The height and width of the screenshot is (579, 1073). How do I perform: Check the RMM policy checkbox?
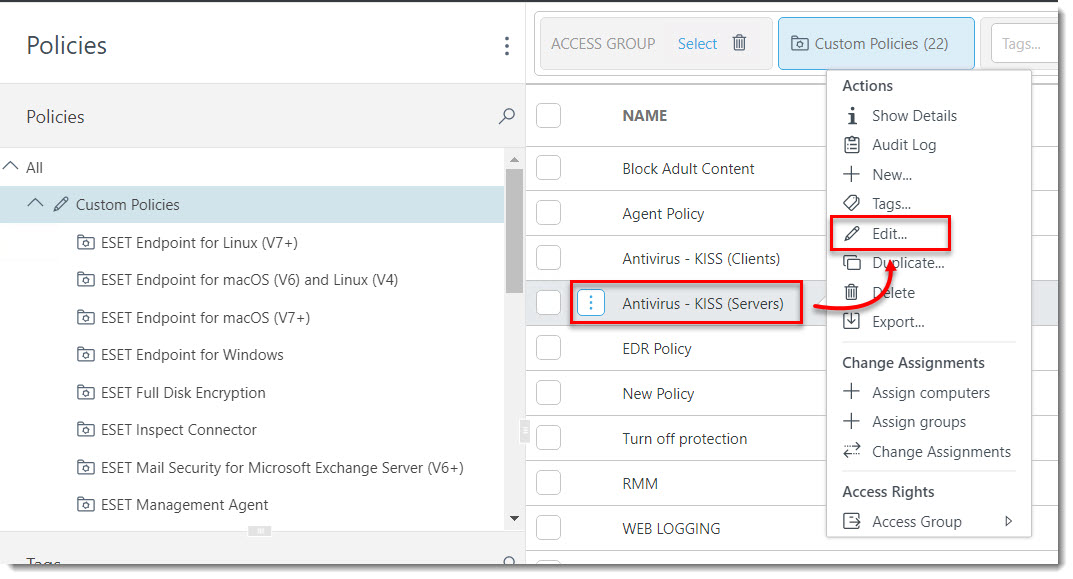coord(548,483)
